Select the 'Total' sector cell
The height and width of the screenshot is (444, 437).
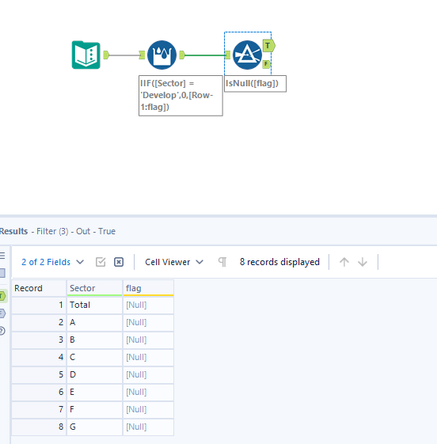95,305
